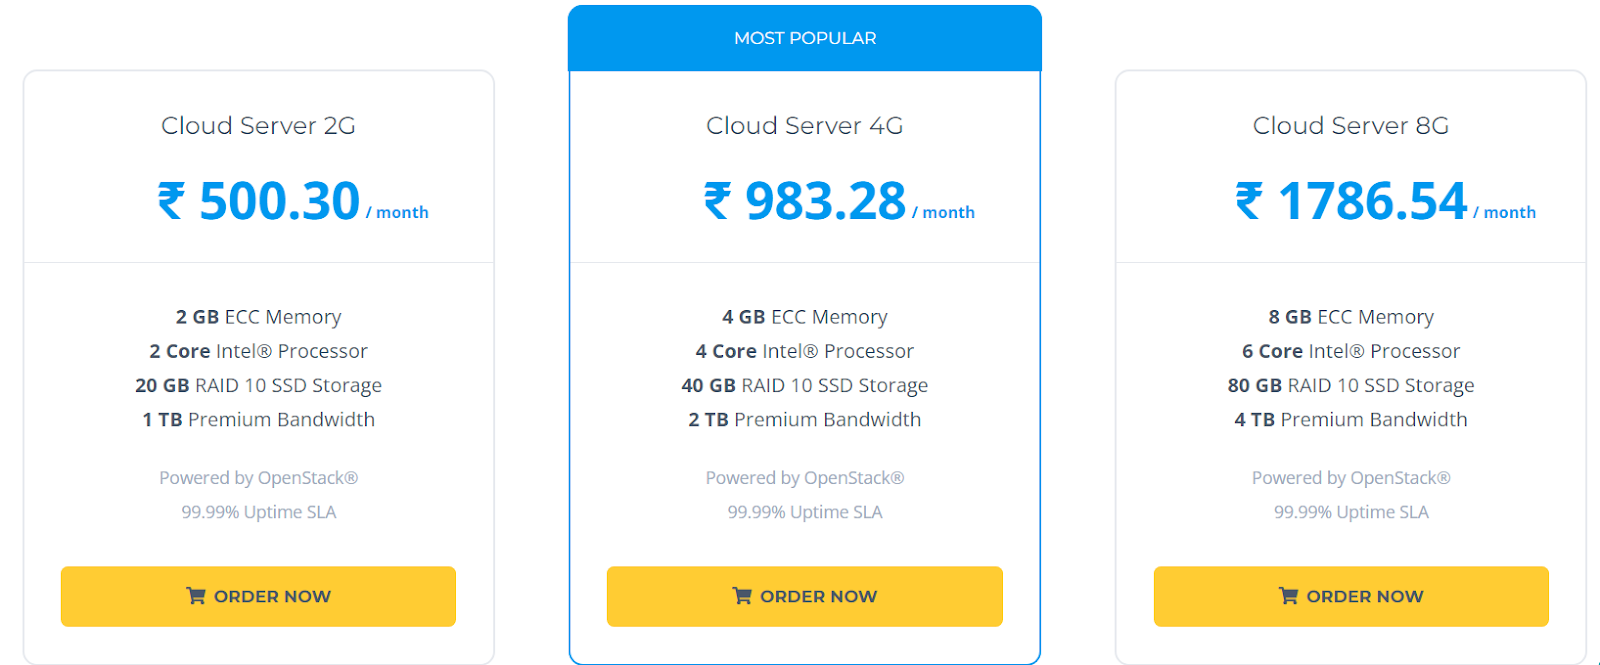The image size is (1600, 665).
Task: Order the Cloud Server 4G plan
Action: 805,597
